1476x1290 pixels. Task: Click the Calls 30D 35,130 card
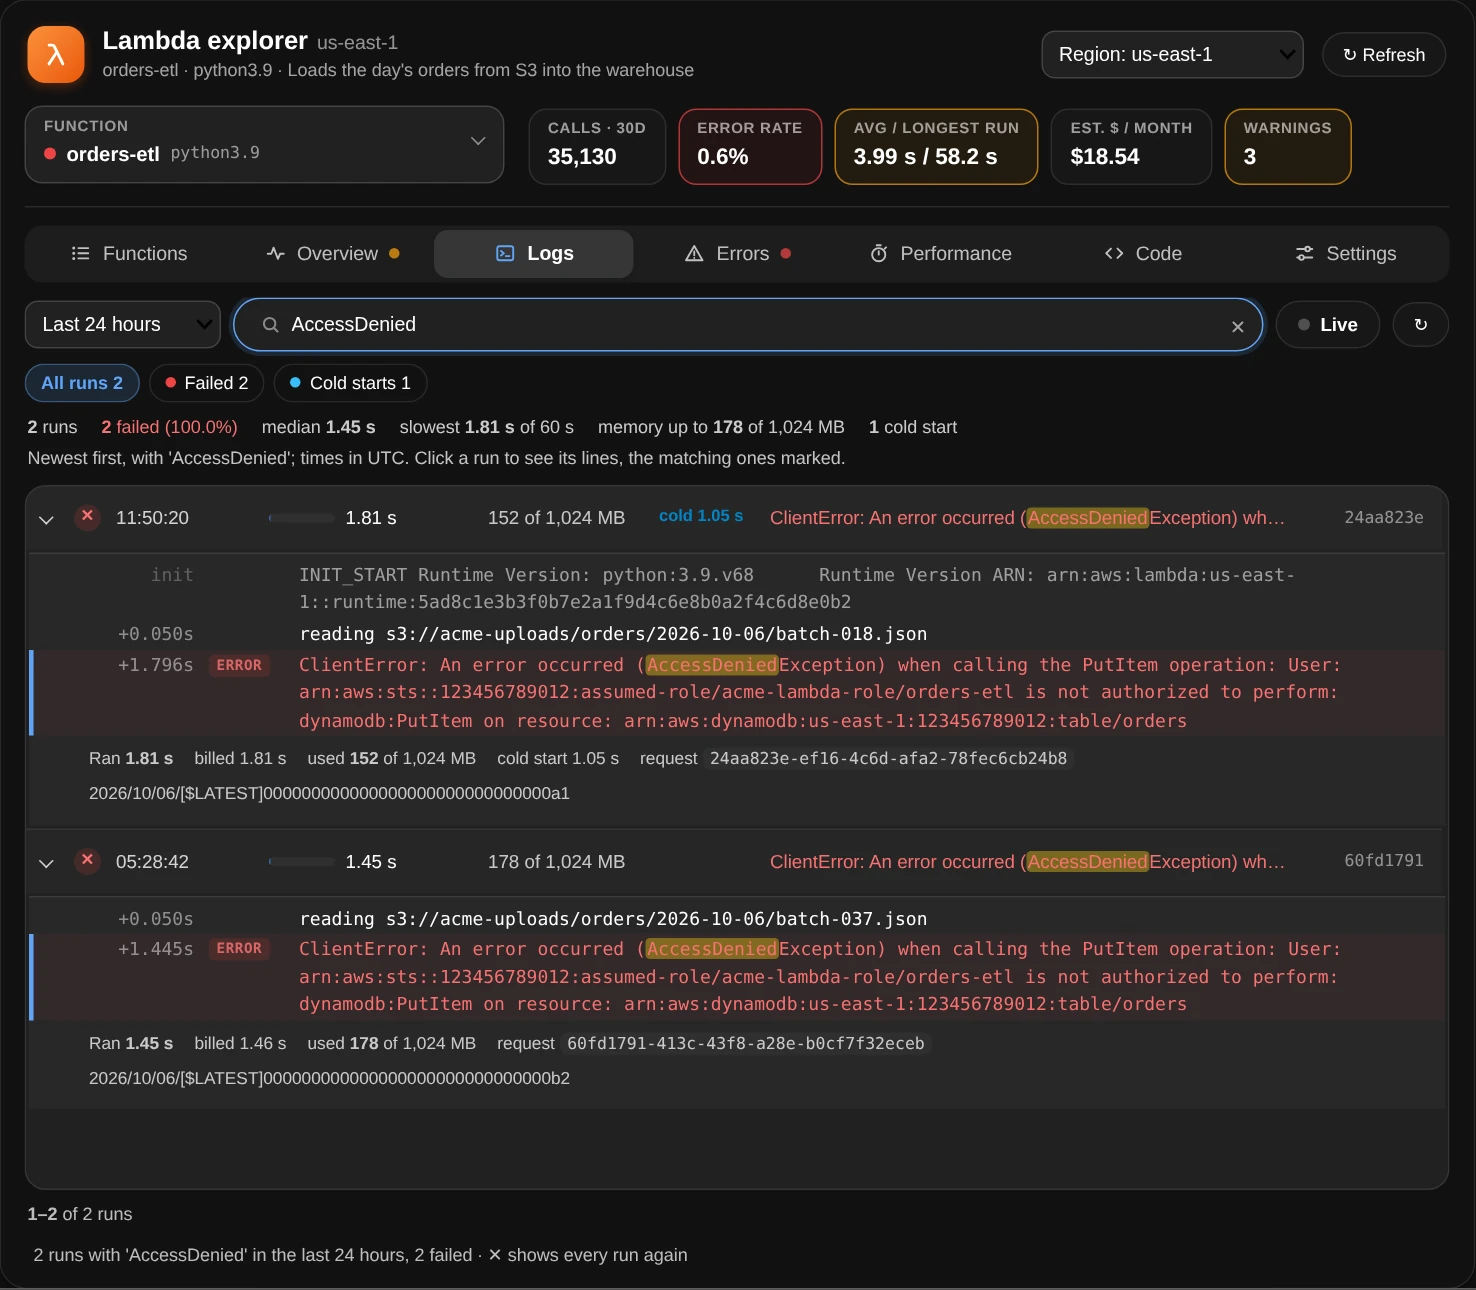597,147
